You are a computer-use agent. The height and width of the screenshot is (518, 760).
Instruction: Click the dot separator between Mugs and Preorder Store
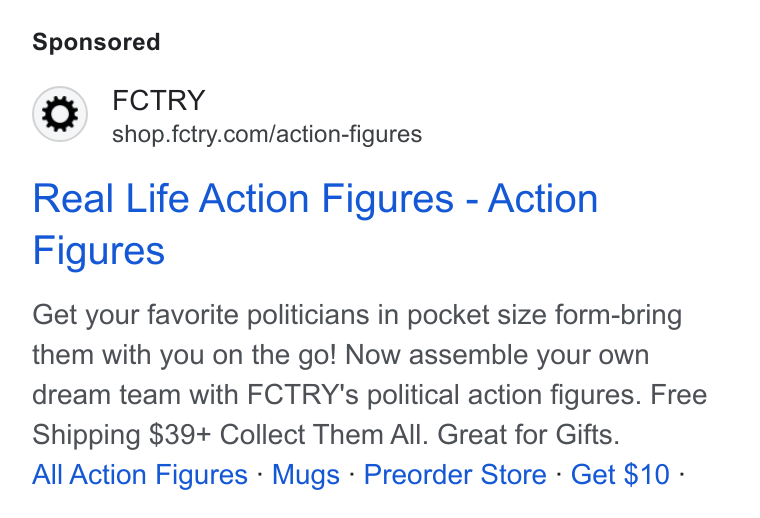point(352,474)
